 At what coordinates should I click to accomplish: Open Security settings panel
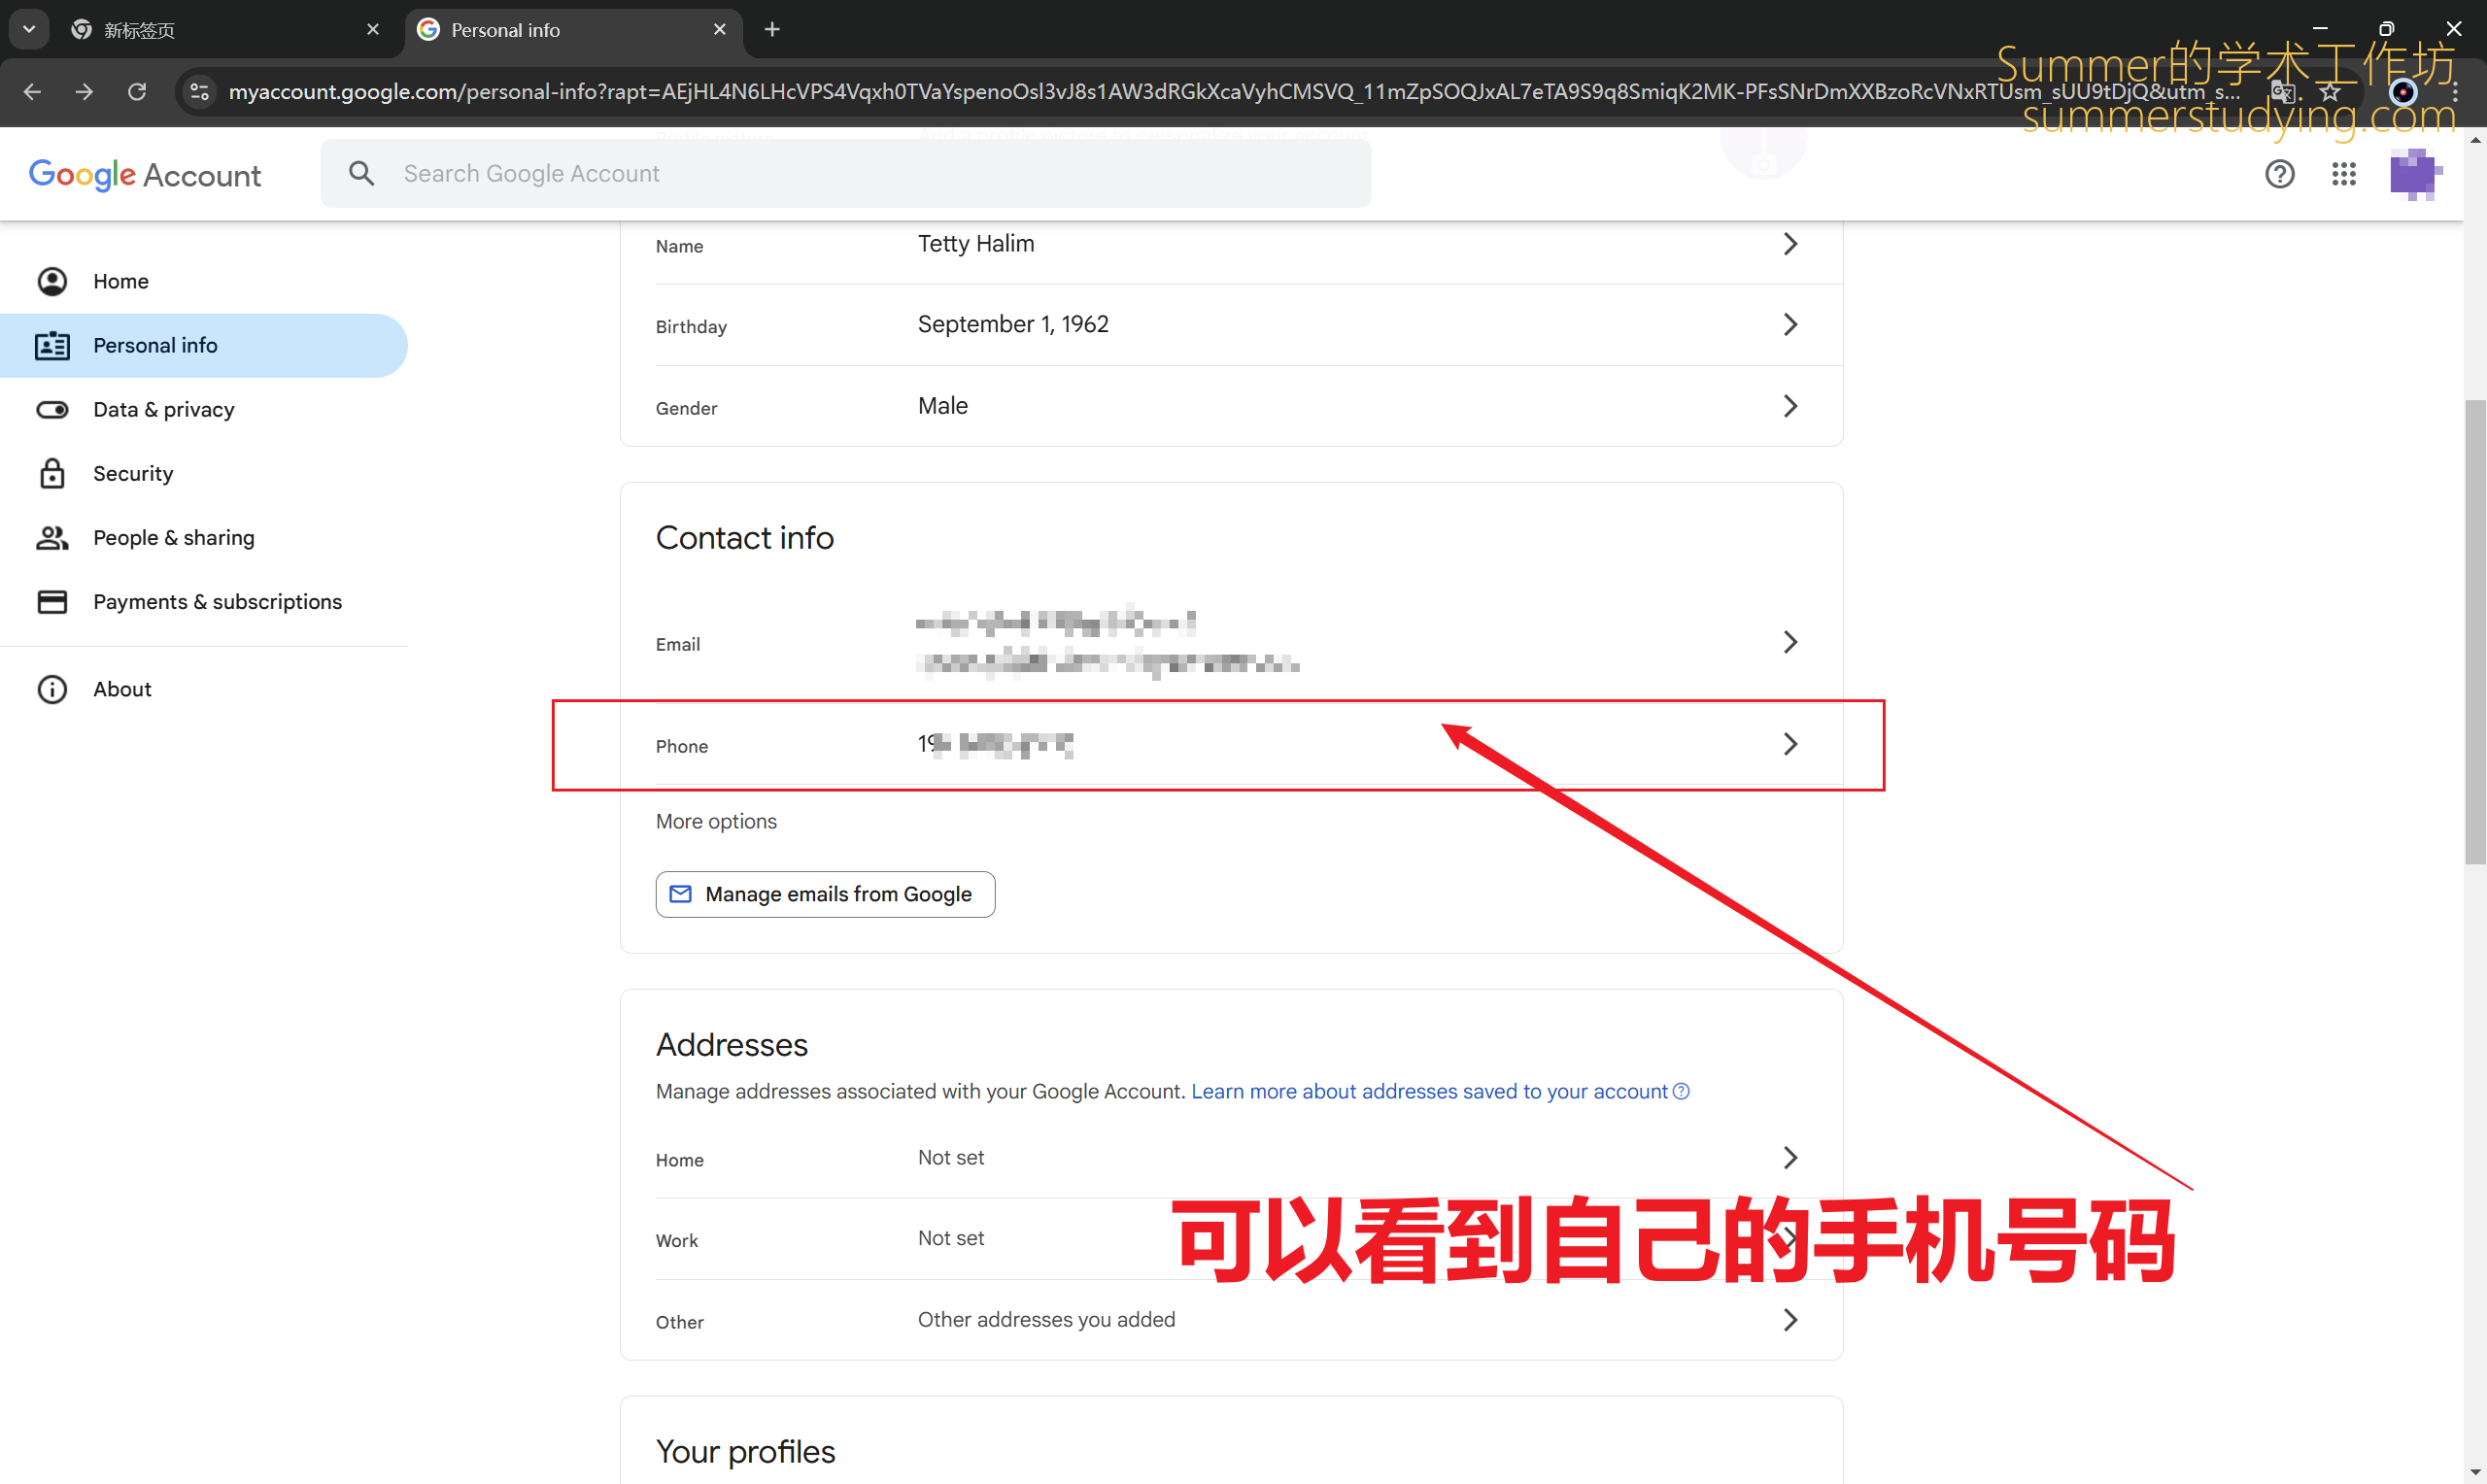click(132, 474)
